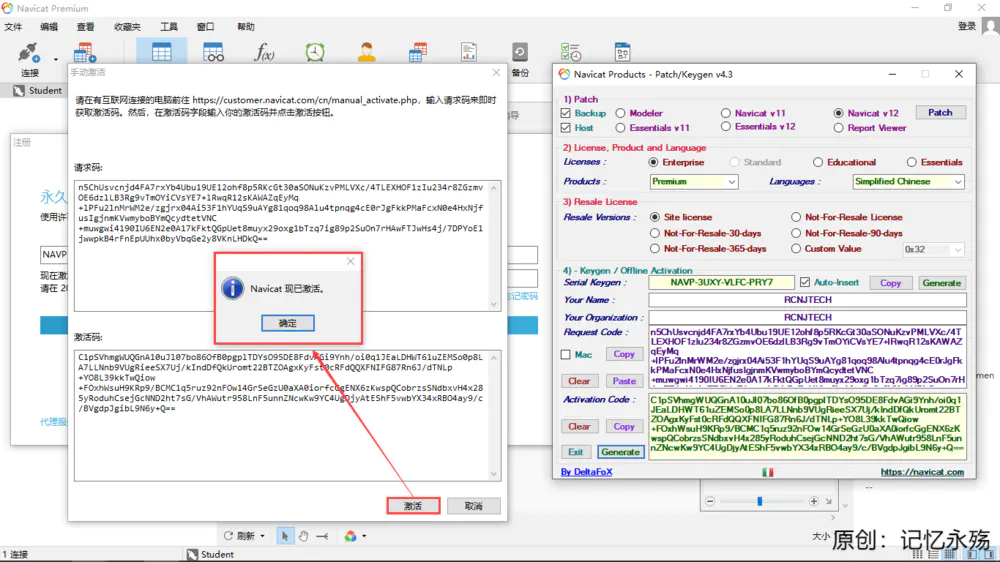Open the color palette tool
Screen dimensions: 1000x562
pyautogui.click(x=350, y=536)
